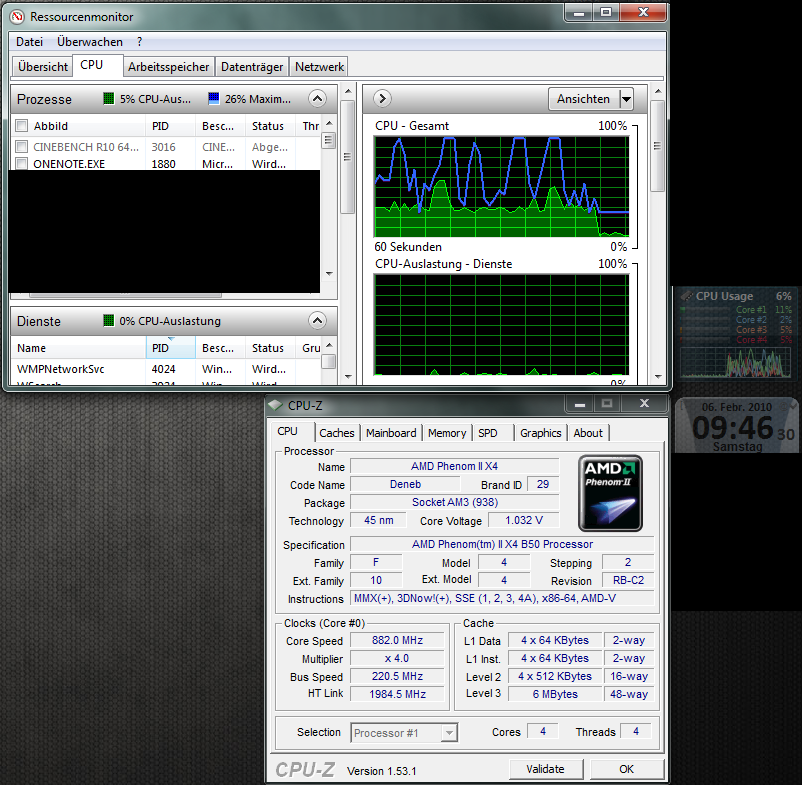Viewport: 802px width, 785px height.
Task: Open the Mainboard tab in CPU-Z
Action: click(391, 433)
